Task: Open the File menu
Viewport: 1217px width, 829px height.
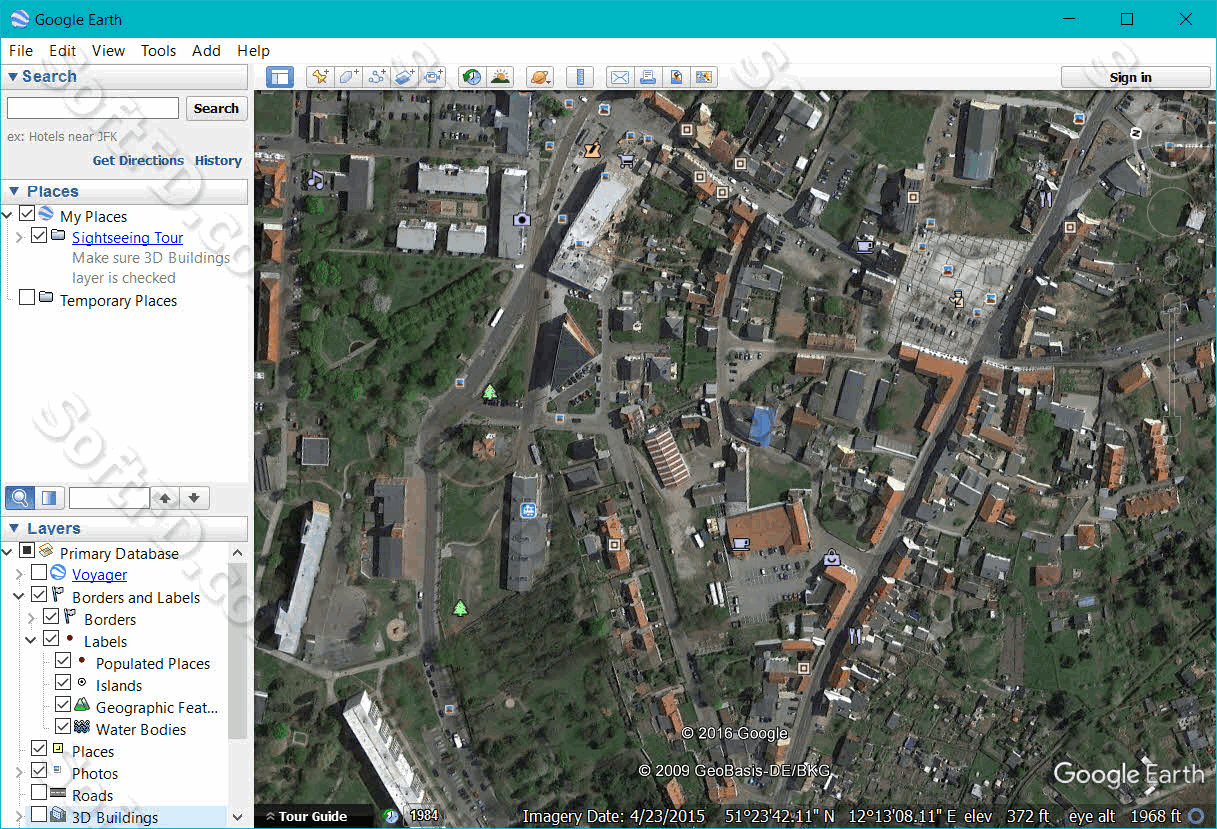Action: (21, 51)
